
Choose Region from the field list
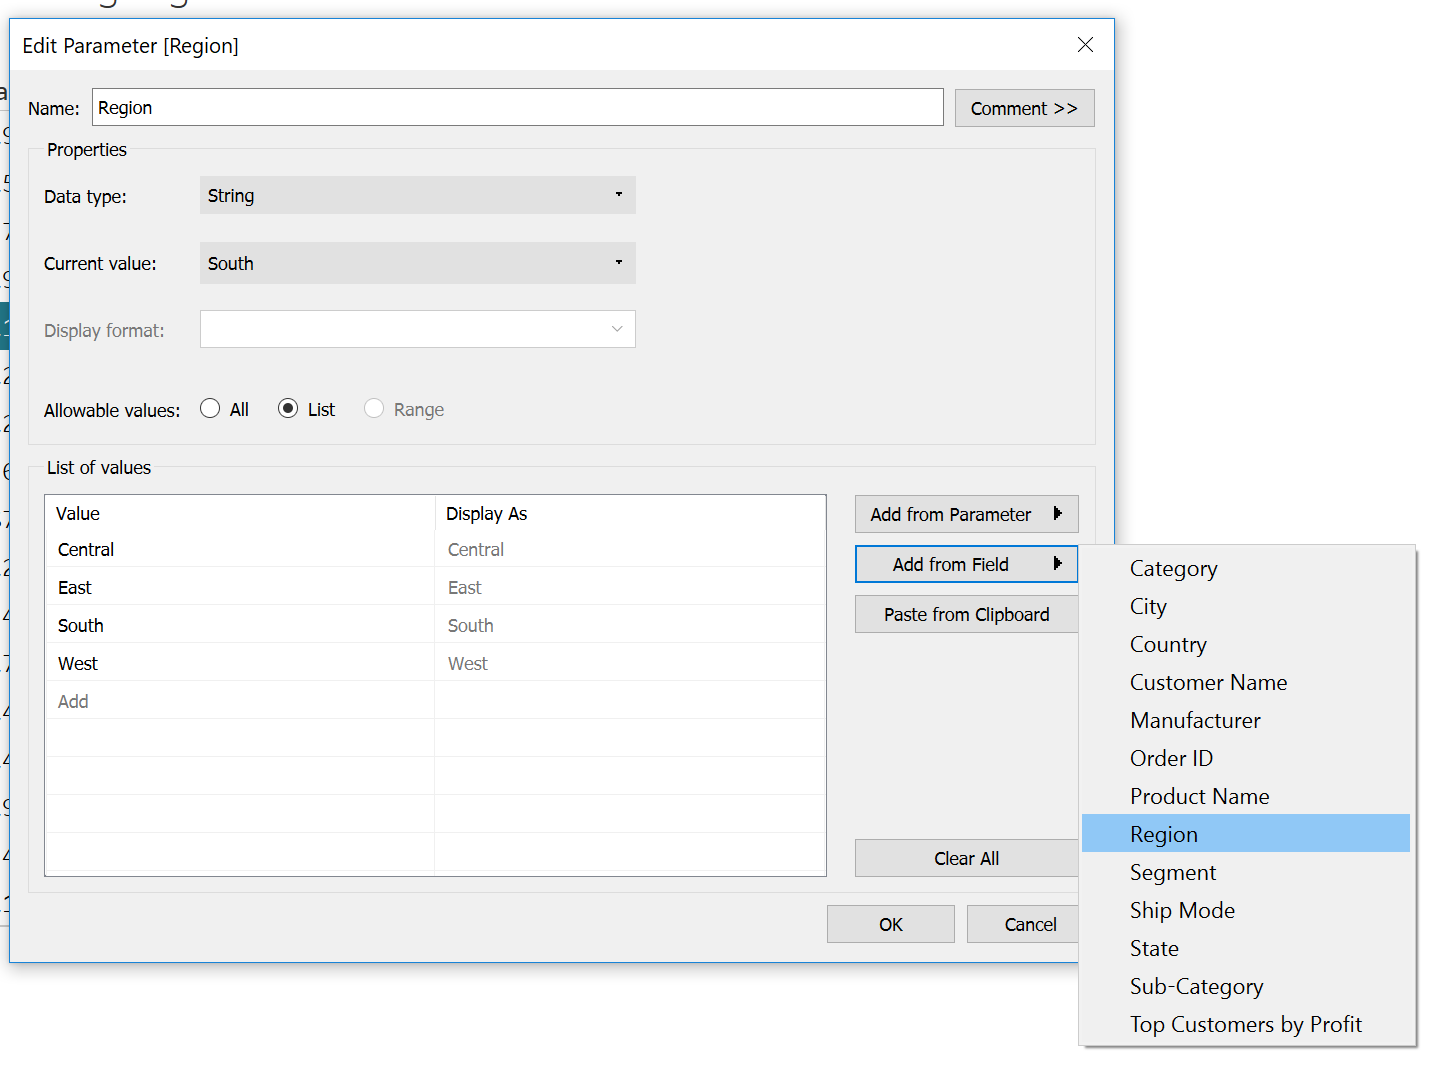tap(1164, 834)
